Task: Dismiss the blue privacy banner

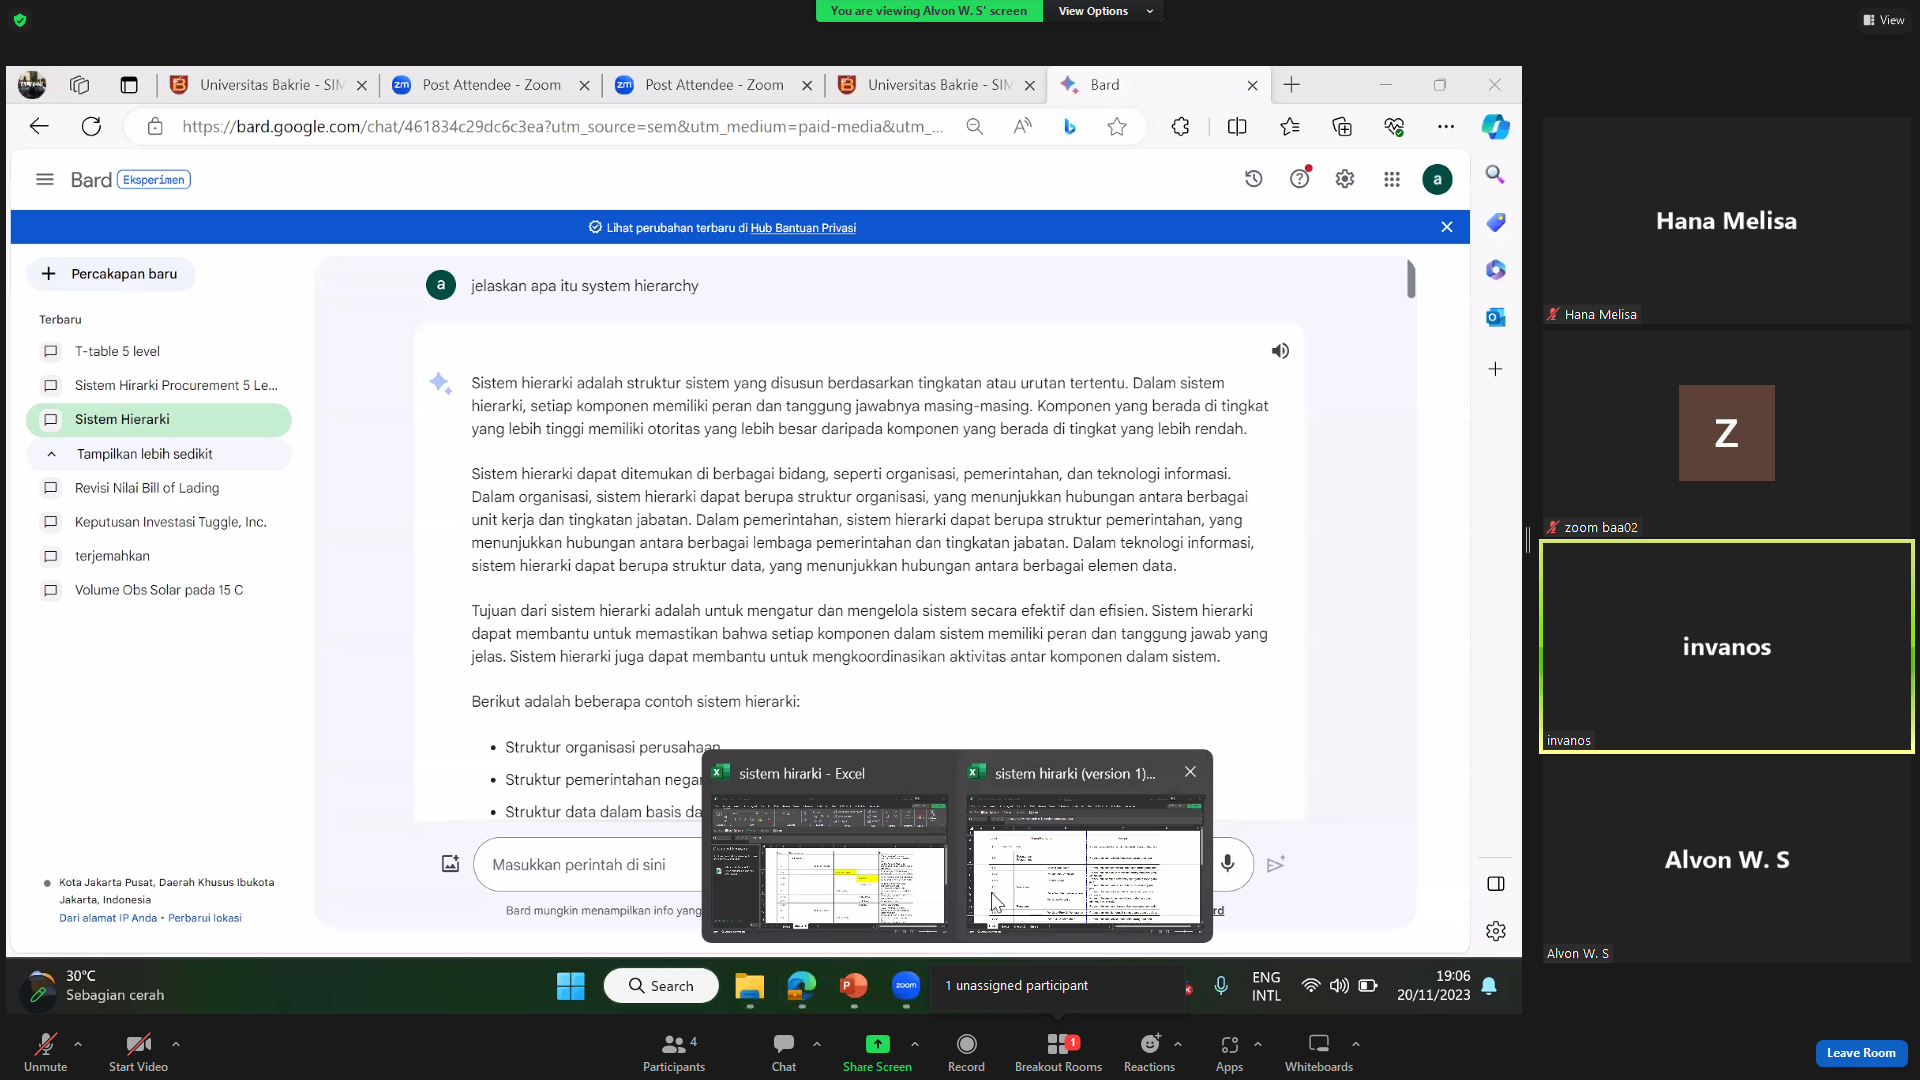Action: (1446, 227)
